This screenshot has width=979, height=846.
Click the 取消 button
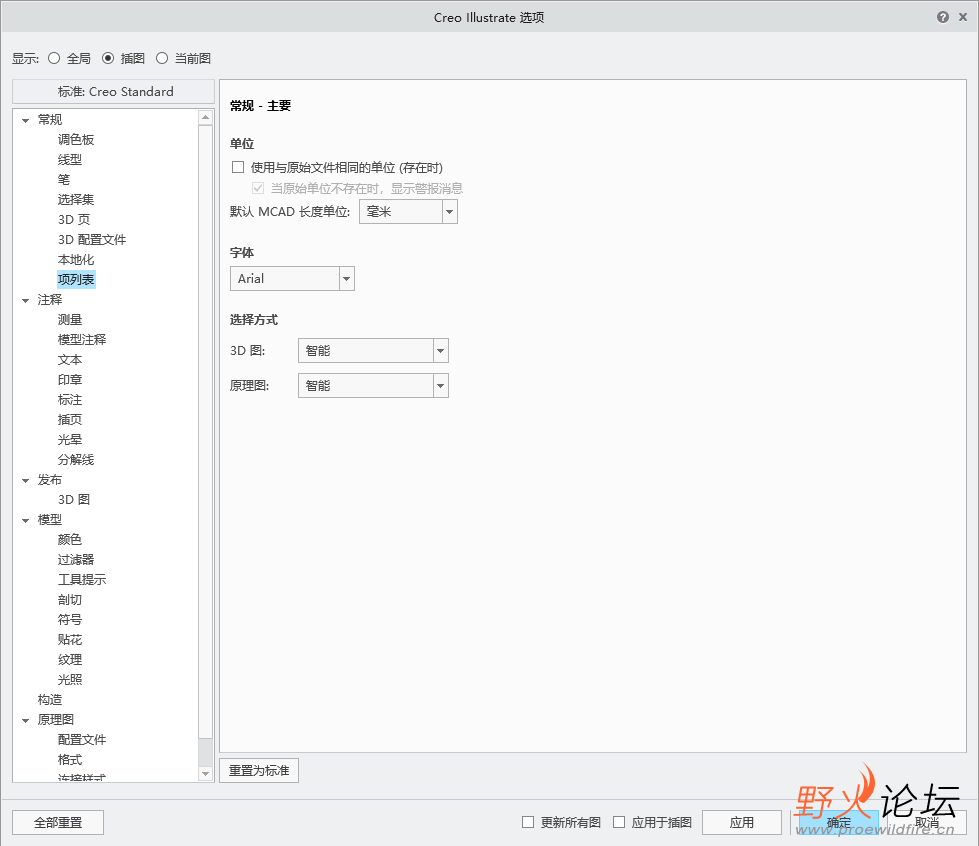tap(927, 822)
